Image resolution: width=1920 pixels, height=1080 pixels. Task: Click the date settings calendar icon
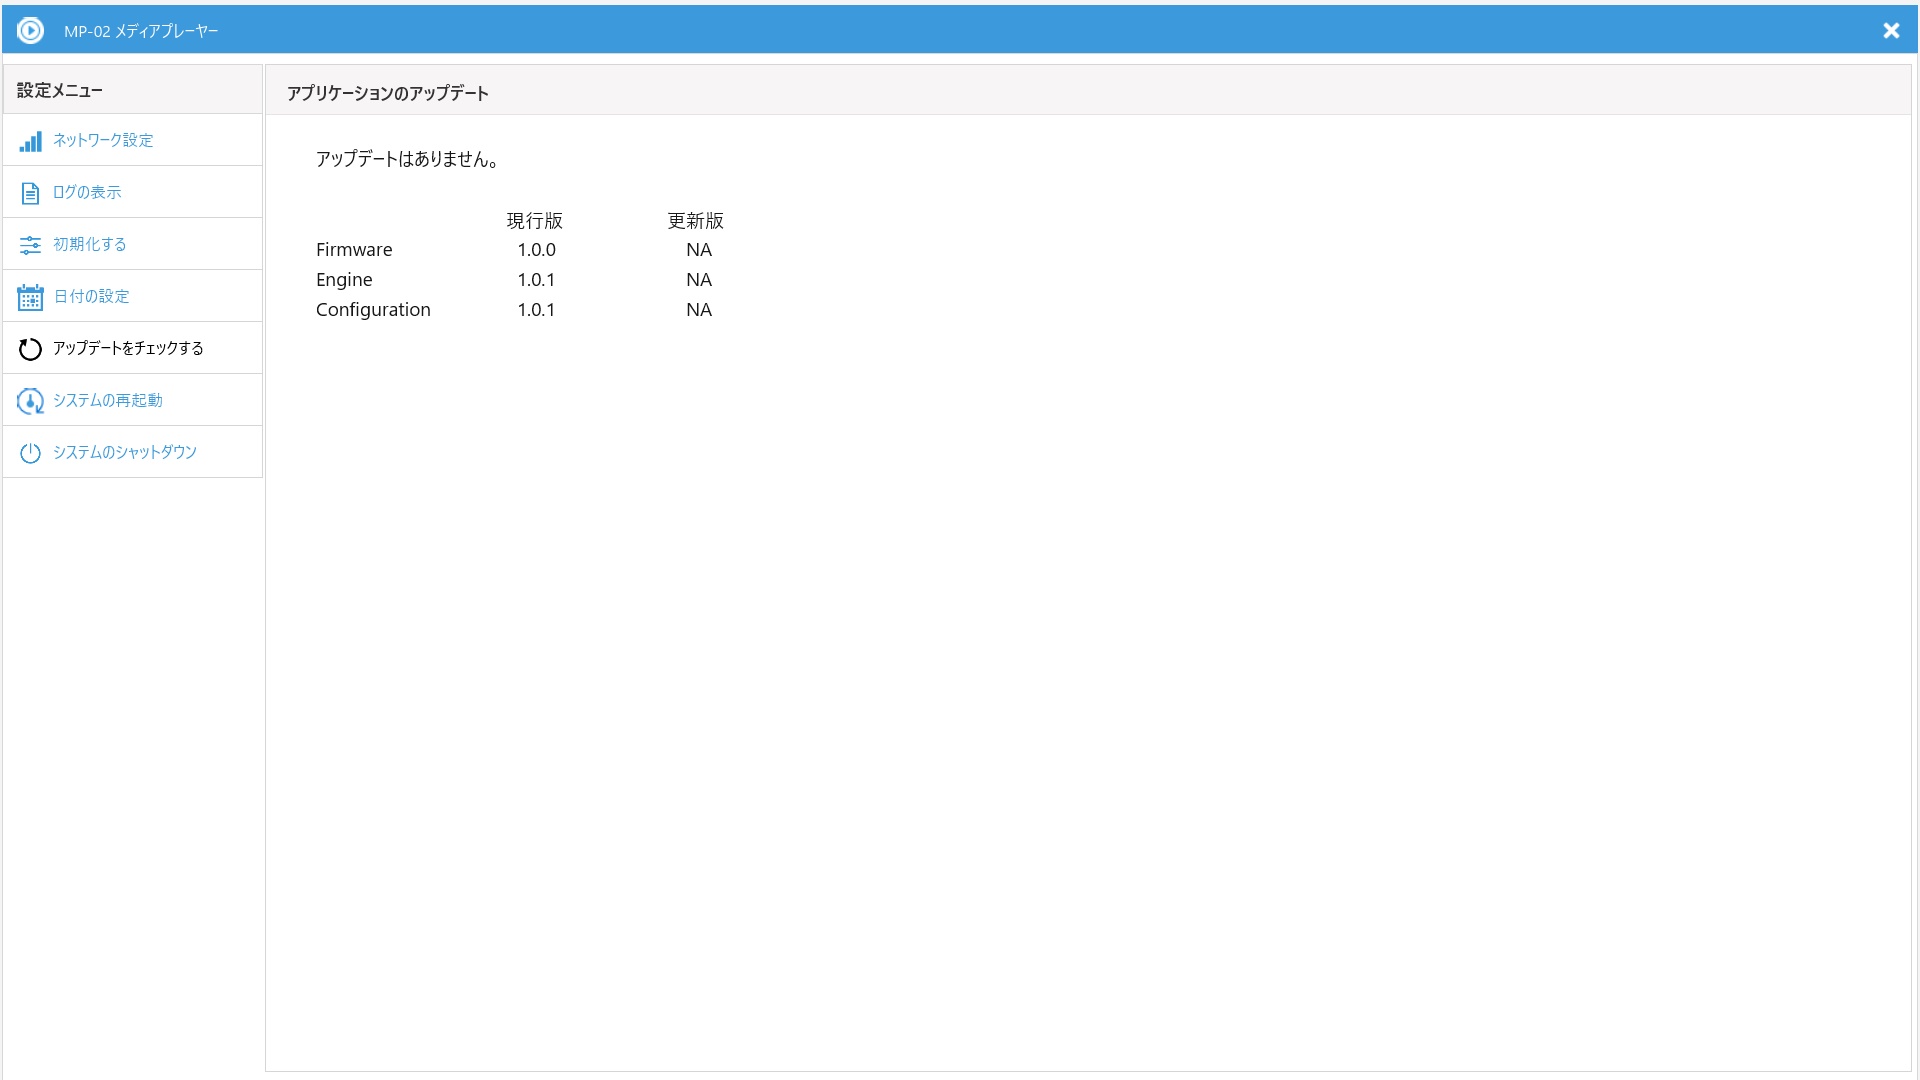click(x=30, y=297)
